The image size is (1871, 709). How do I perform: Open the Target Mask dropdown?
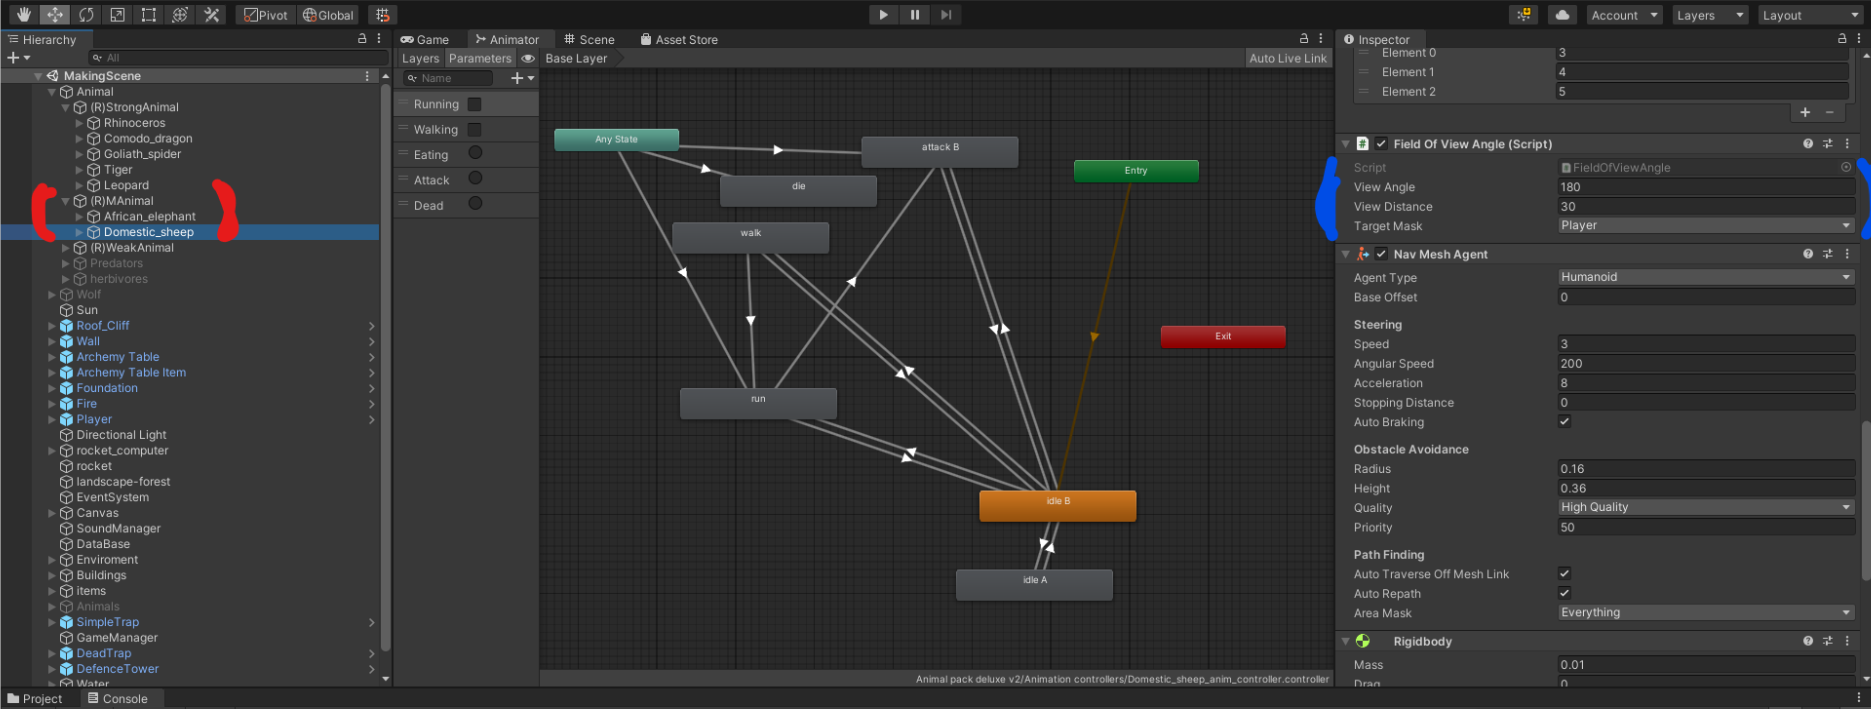1706,226
